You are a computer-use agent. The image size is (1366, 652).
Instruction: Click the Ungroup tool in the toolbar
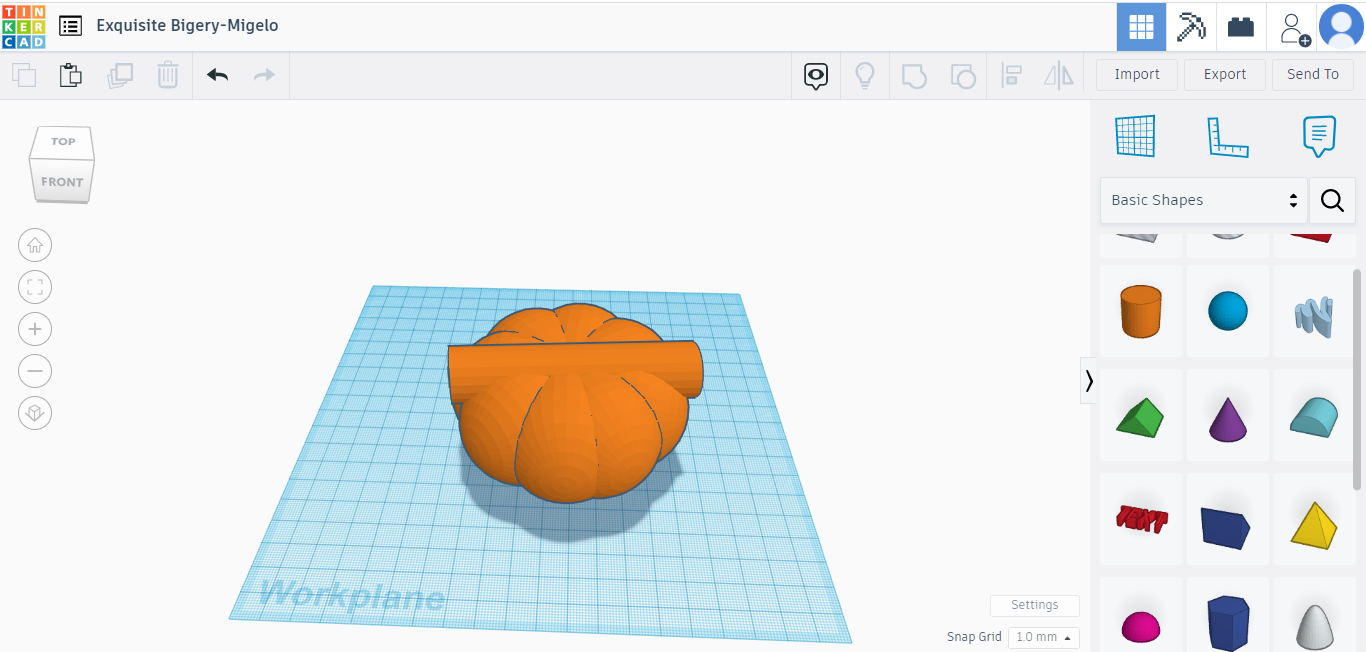tap(963, 74)
